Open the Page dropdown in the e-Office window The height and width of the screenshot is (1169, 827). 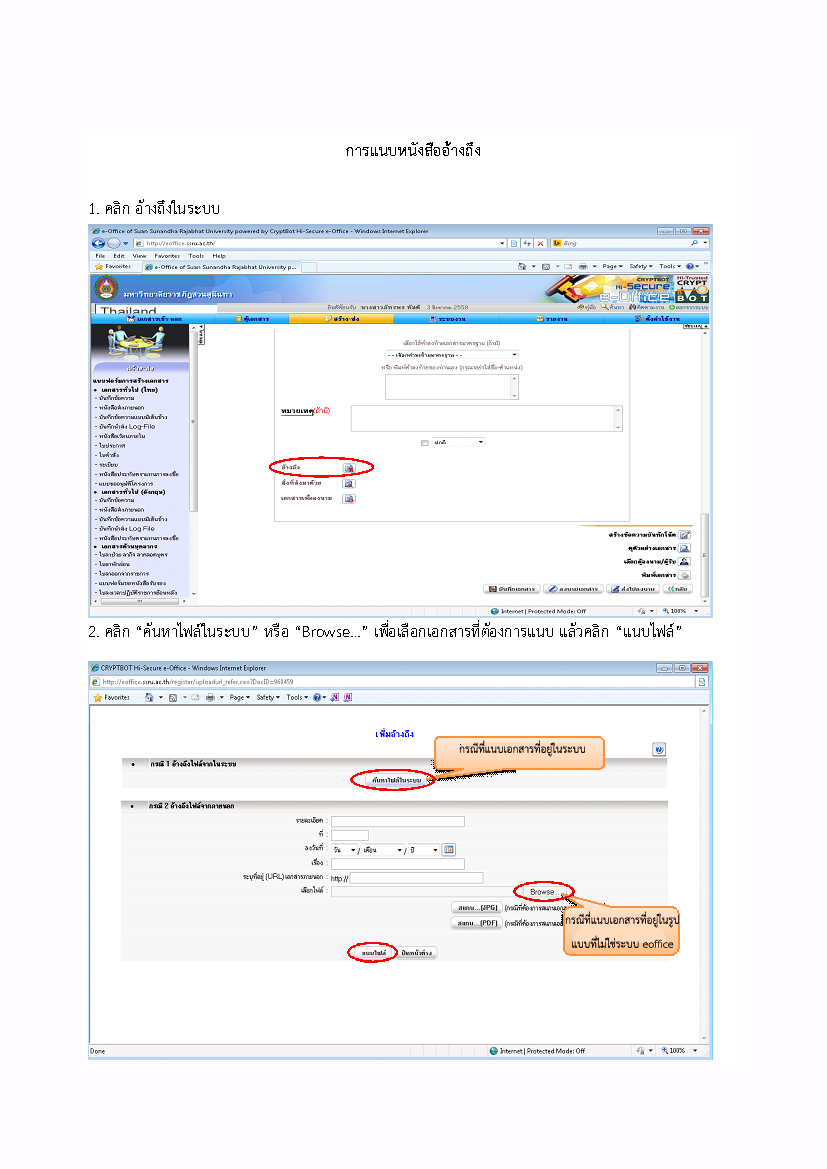pos(612,266)
